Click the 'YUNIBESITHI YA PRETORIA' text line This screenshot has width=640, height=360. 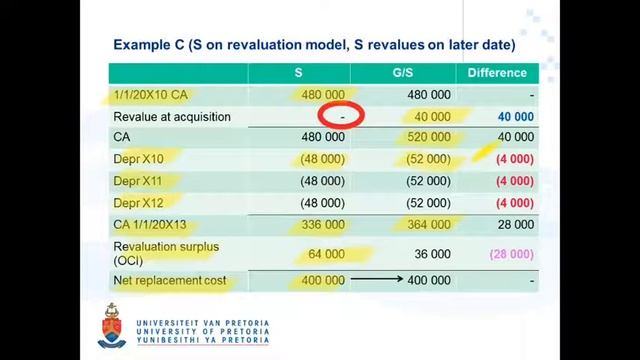pos(203,340)
